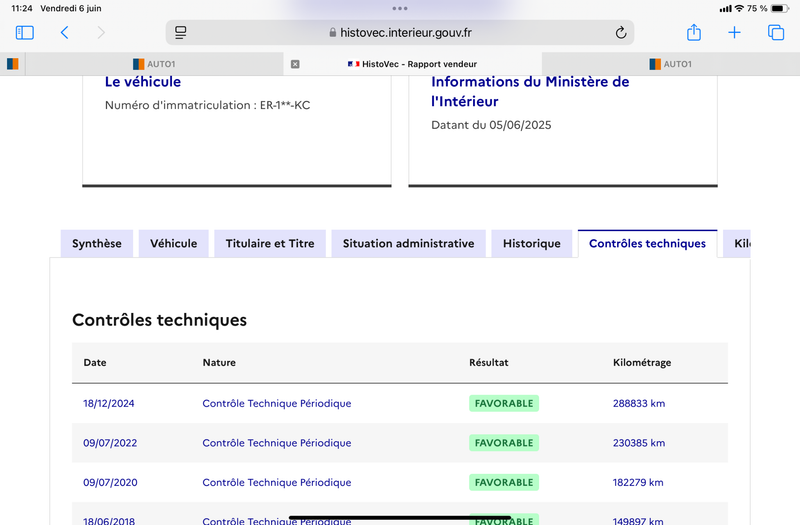Viewport: 800px width, 525px height.
Task: Click the Datant du 05/06/2025 text
Action: (x=491, y=125)
